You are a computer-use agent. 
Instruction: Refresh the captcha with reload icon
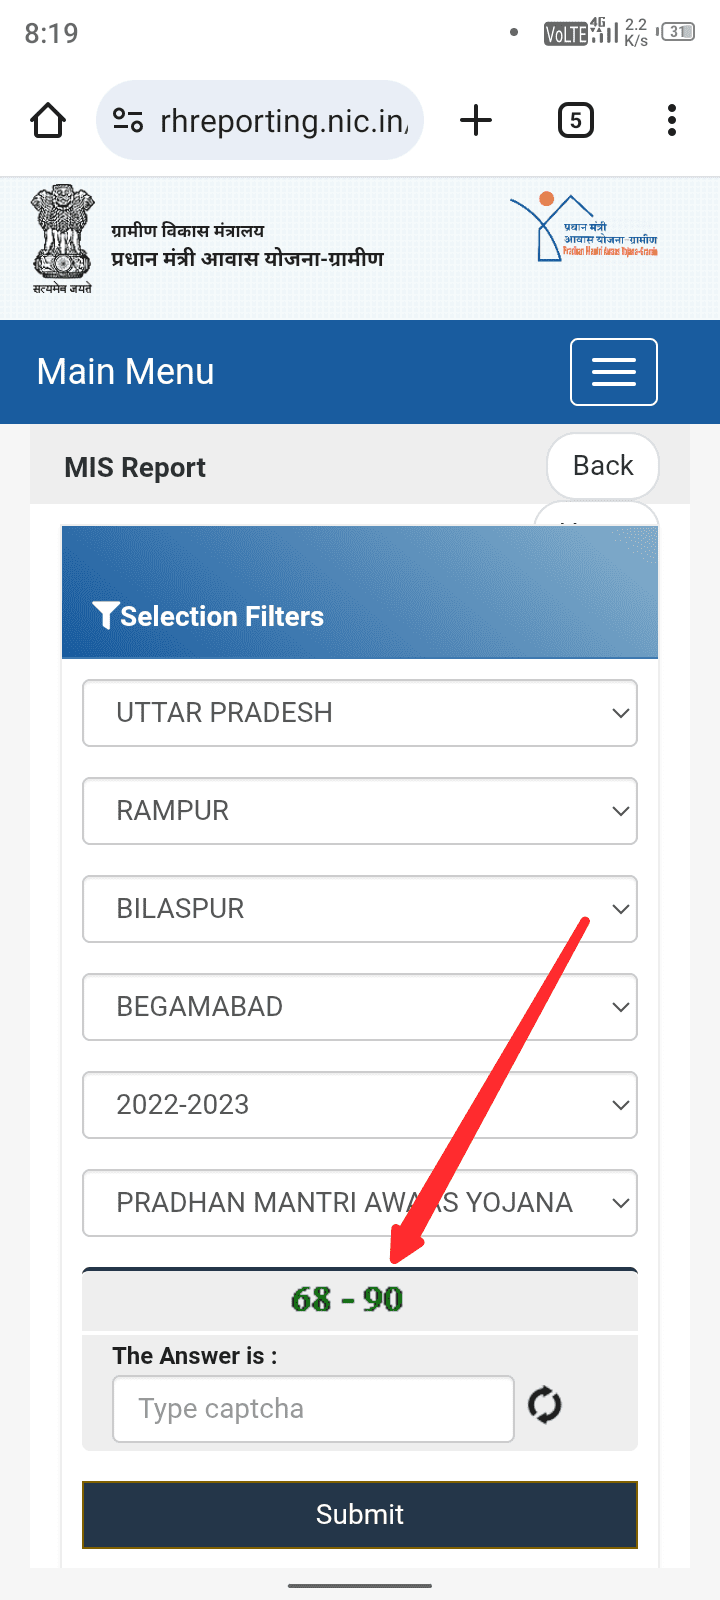tap(544, 1405)
